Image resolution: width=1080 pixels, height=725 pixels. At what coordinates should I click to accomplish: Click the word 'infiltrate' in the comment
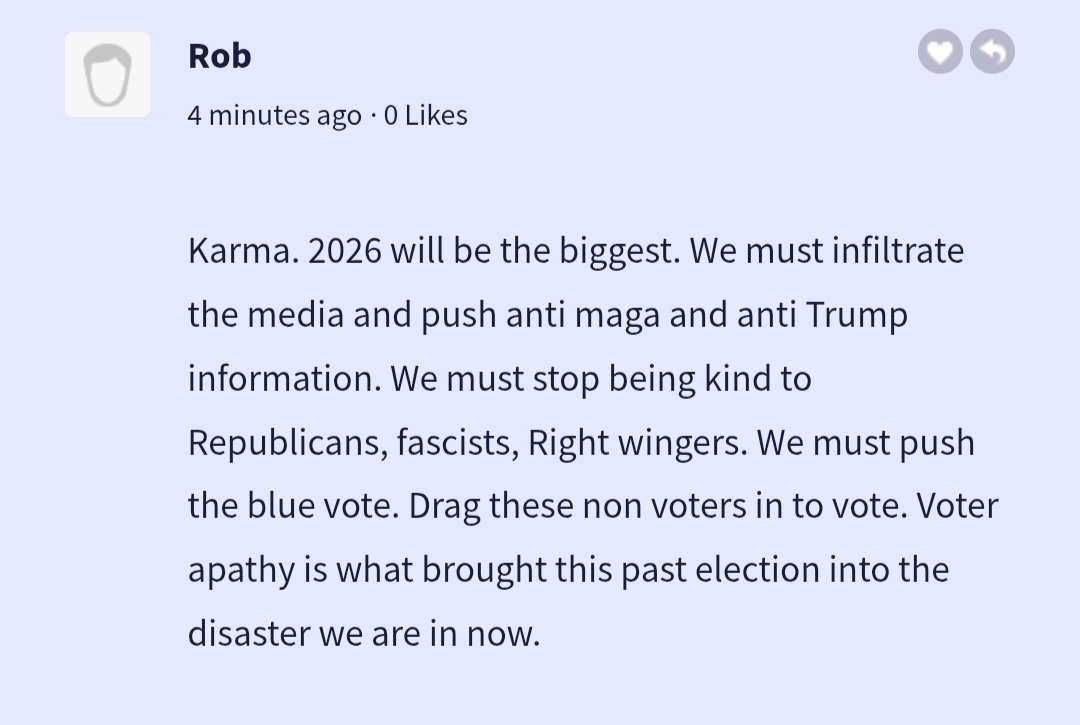tap(897, 250)
